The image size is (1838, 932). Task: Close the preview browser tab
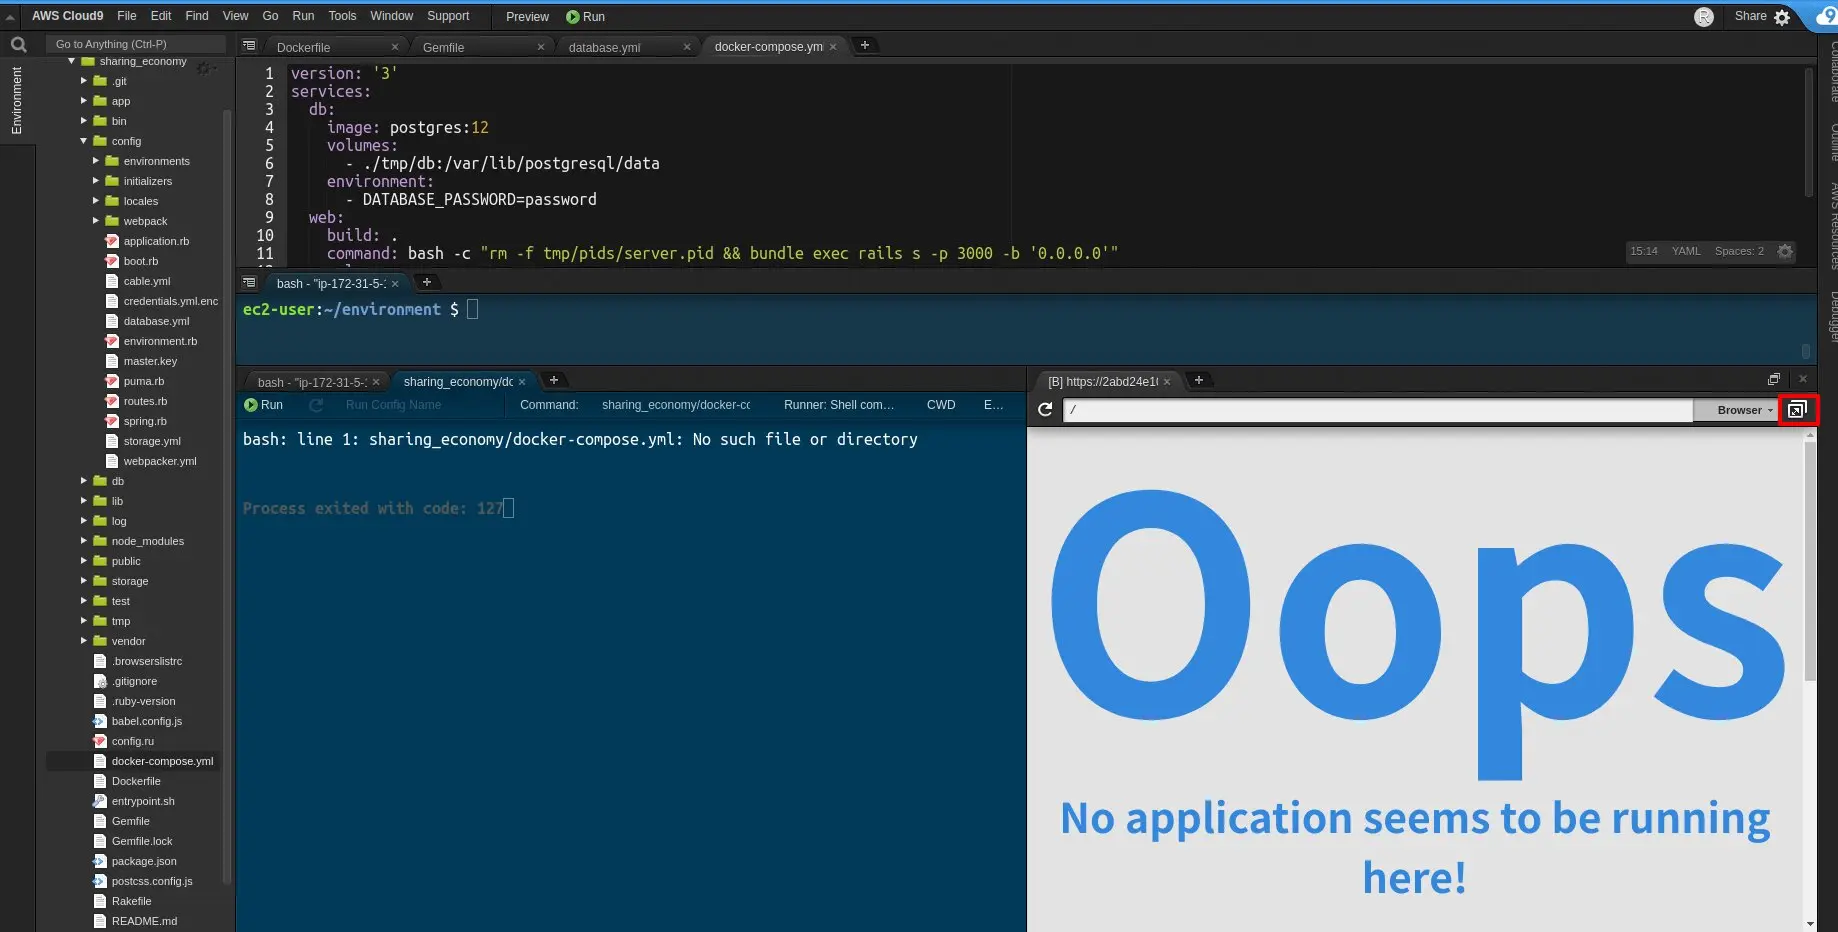coord(1167,382)
